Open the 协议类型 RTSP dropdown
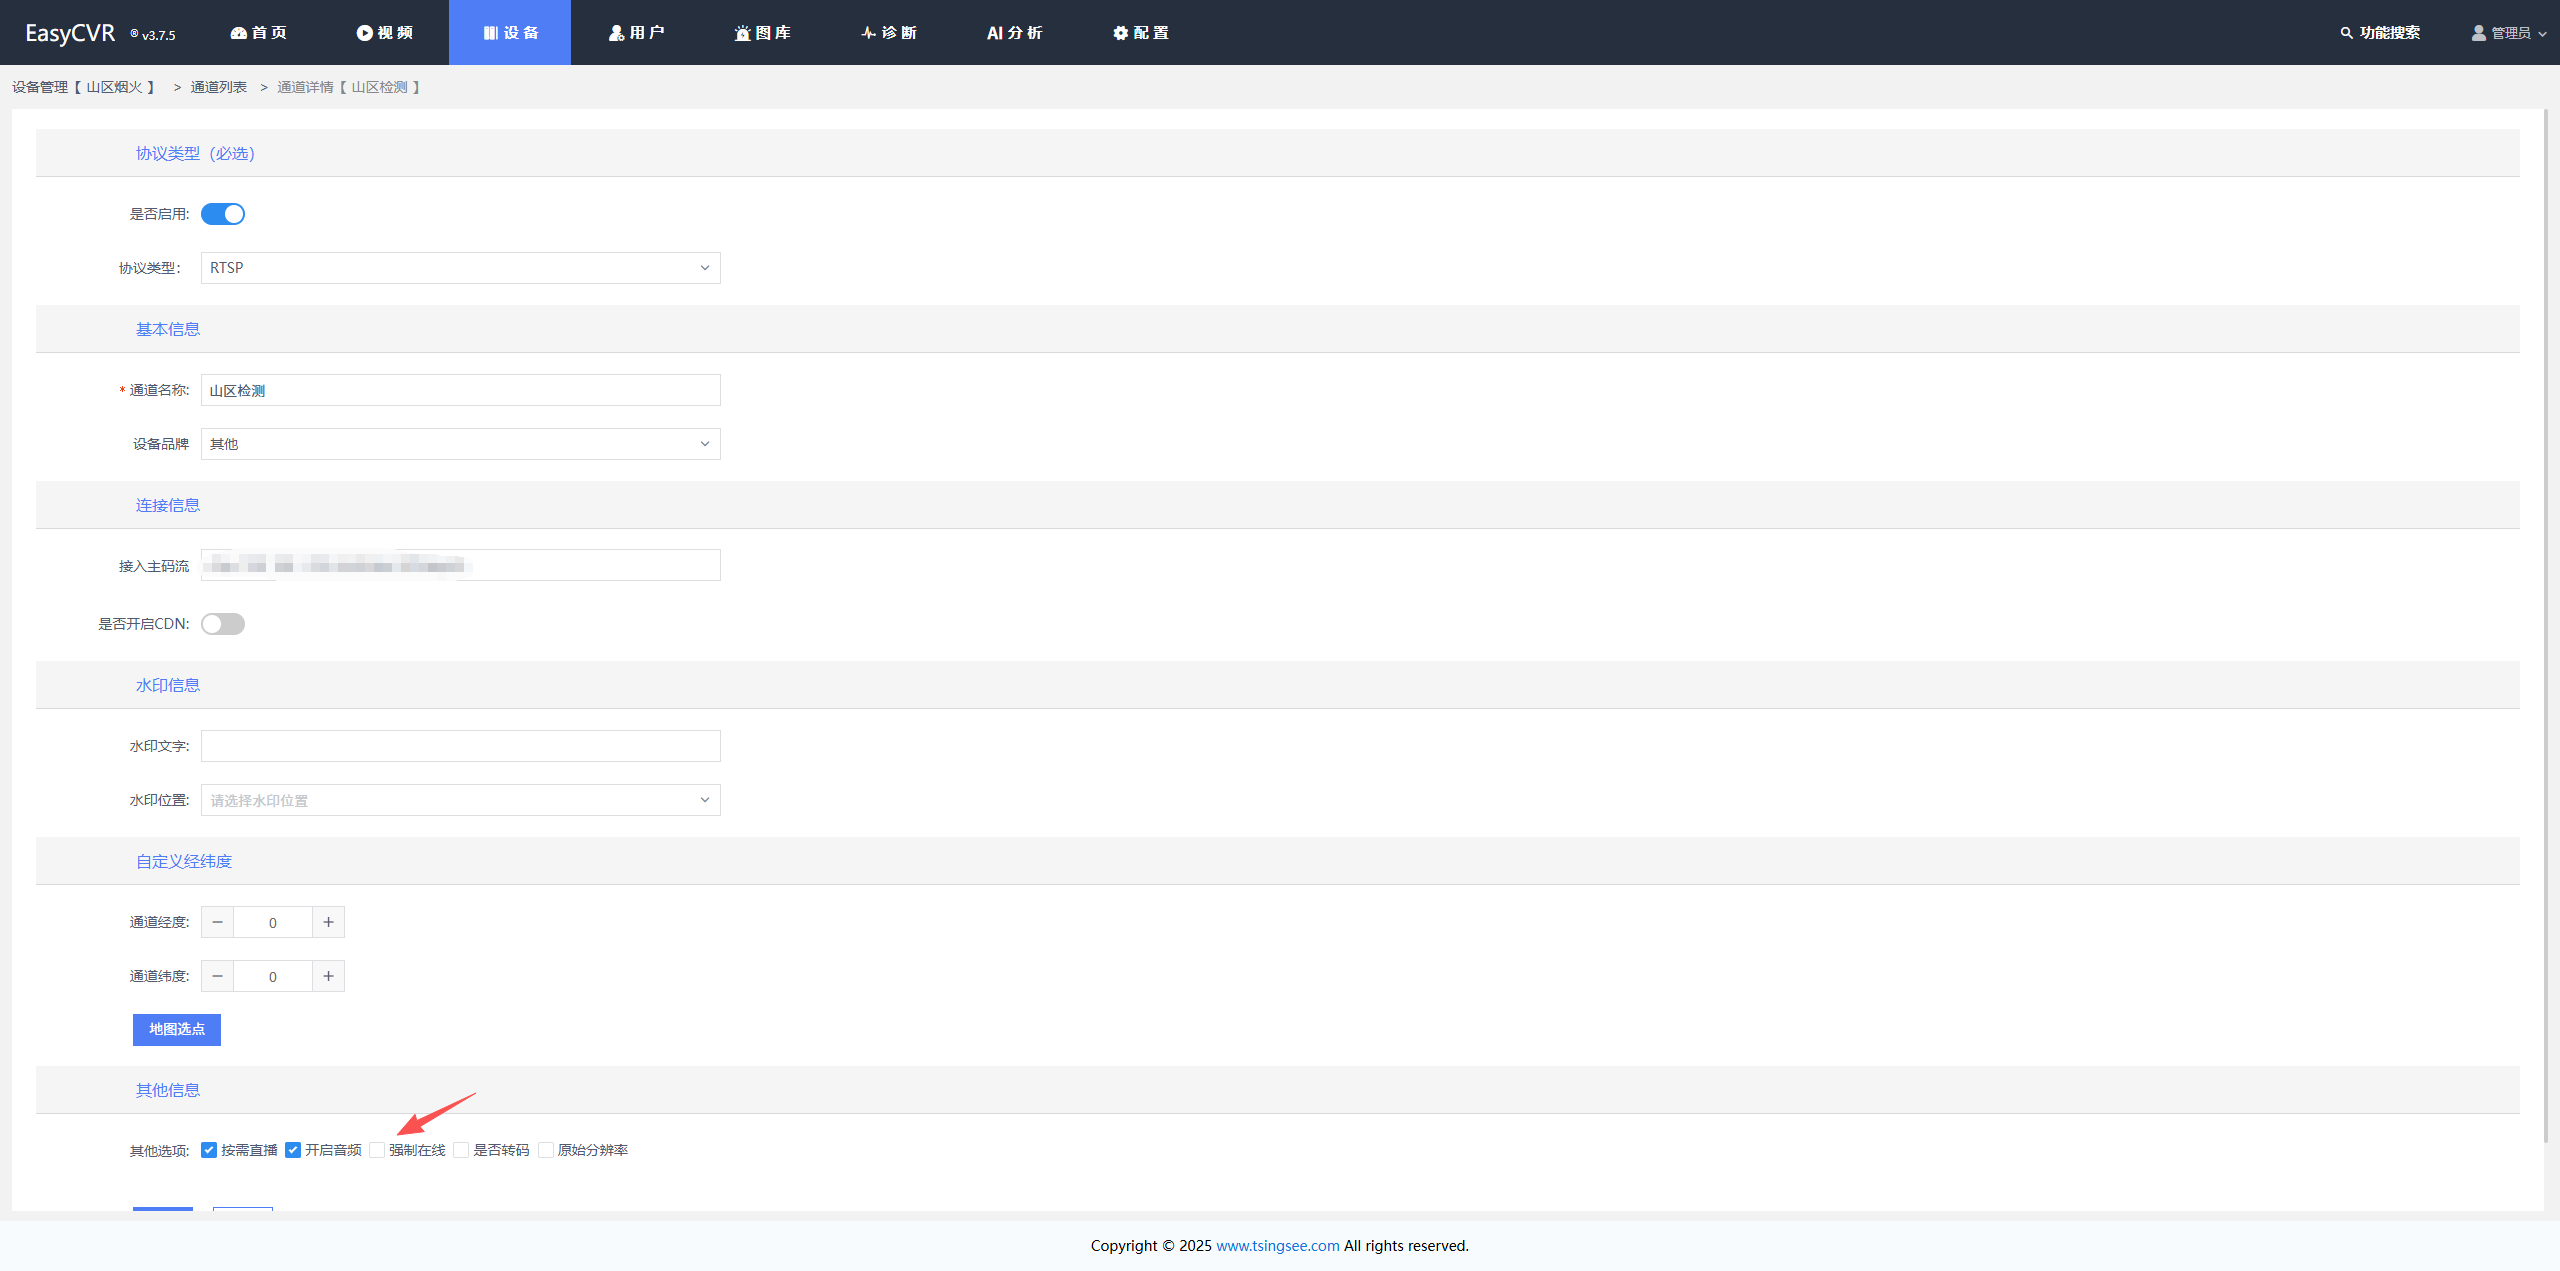 460,268
